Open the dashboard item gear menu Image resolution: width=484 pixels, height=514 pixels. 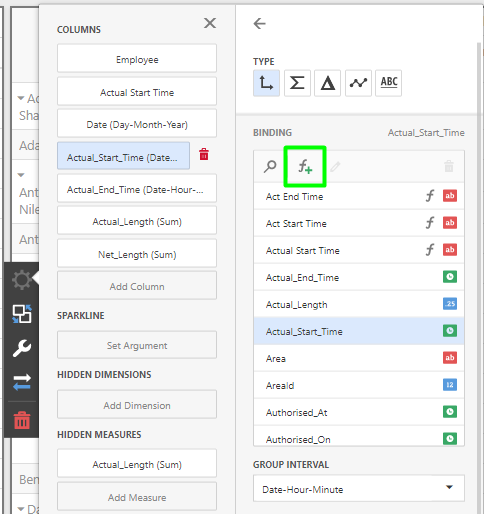(x=22, y=280)
